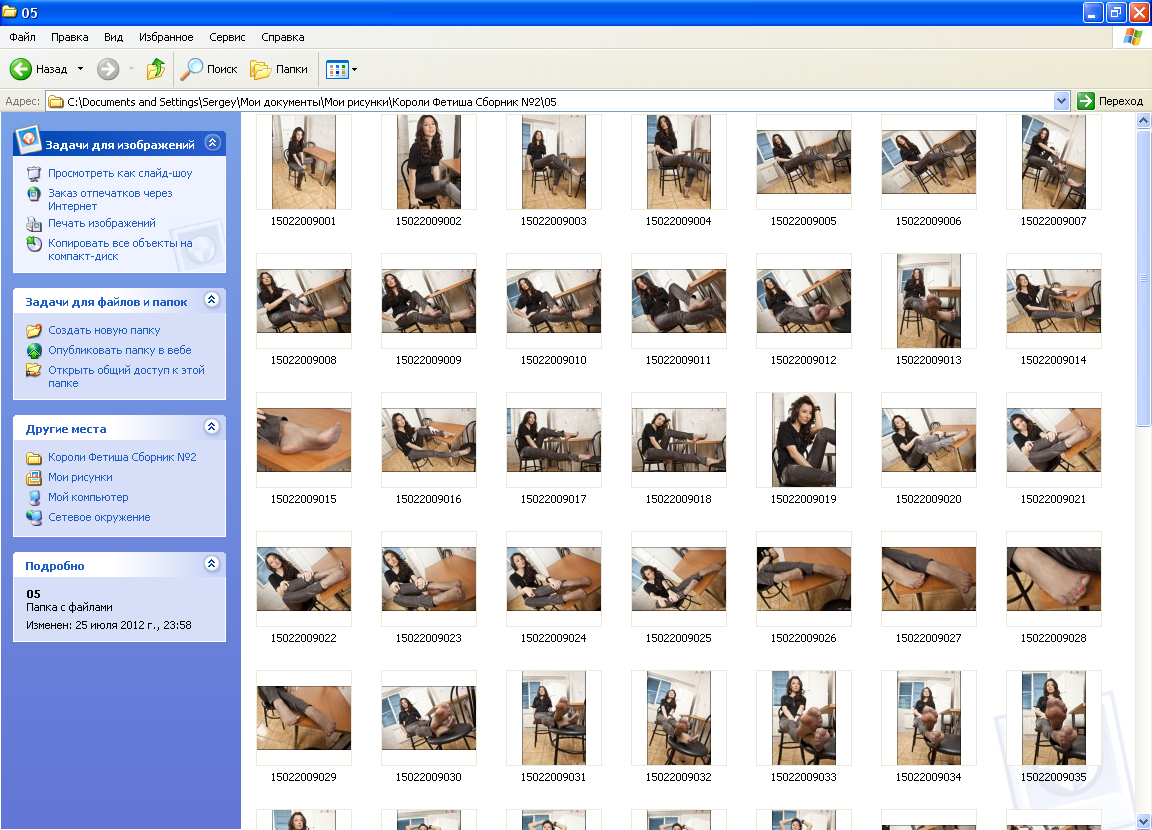Open the Мои рисунки link text
The height and width of the screenshot is (830, 1152).
81,477
